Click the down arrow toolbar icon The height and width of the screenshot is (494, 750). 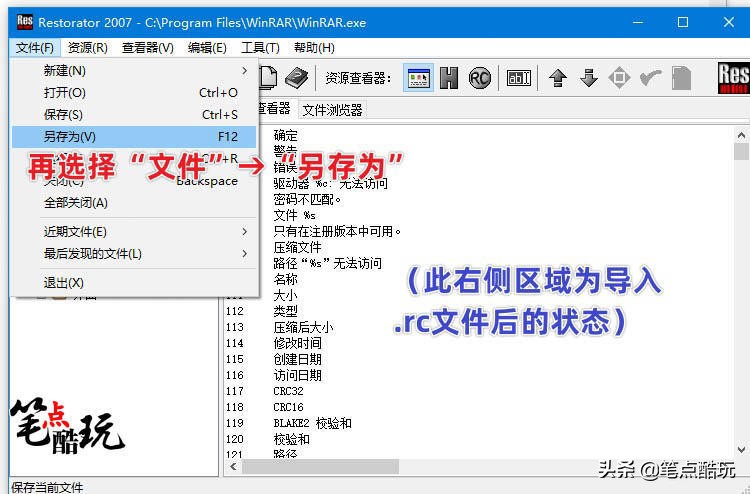[589, 77]
